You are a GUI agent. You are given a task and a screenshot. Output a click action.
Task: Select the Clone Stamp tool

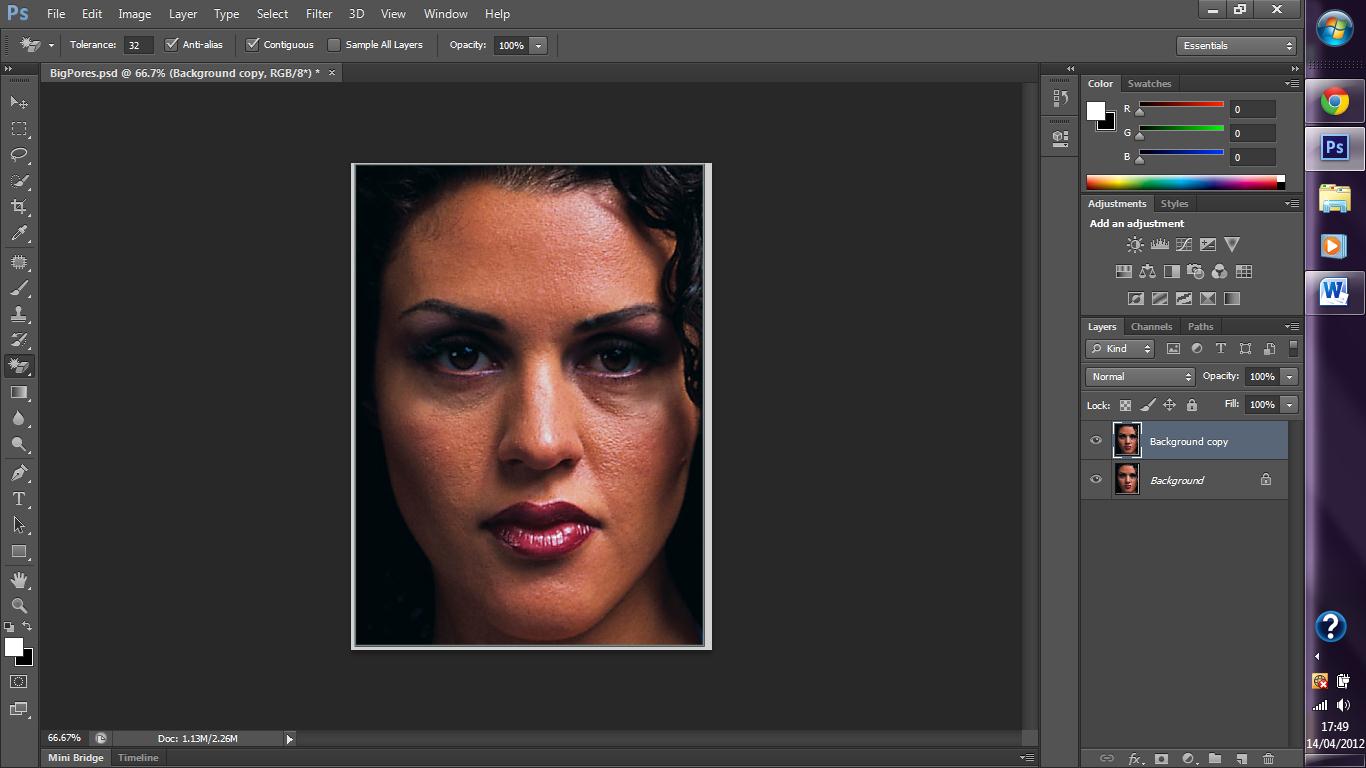tap(19, 314)
